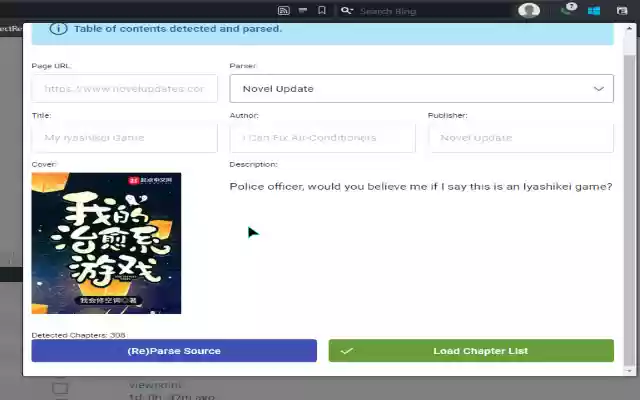Click the Title field My Iyashikei Game
The width and height of the screenshot is (640, 400).
[124, 138]
